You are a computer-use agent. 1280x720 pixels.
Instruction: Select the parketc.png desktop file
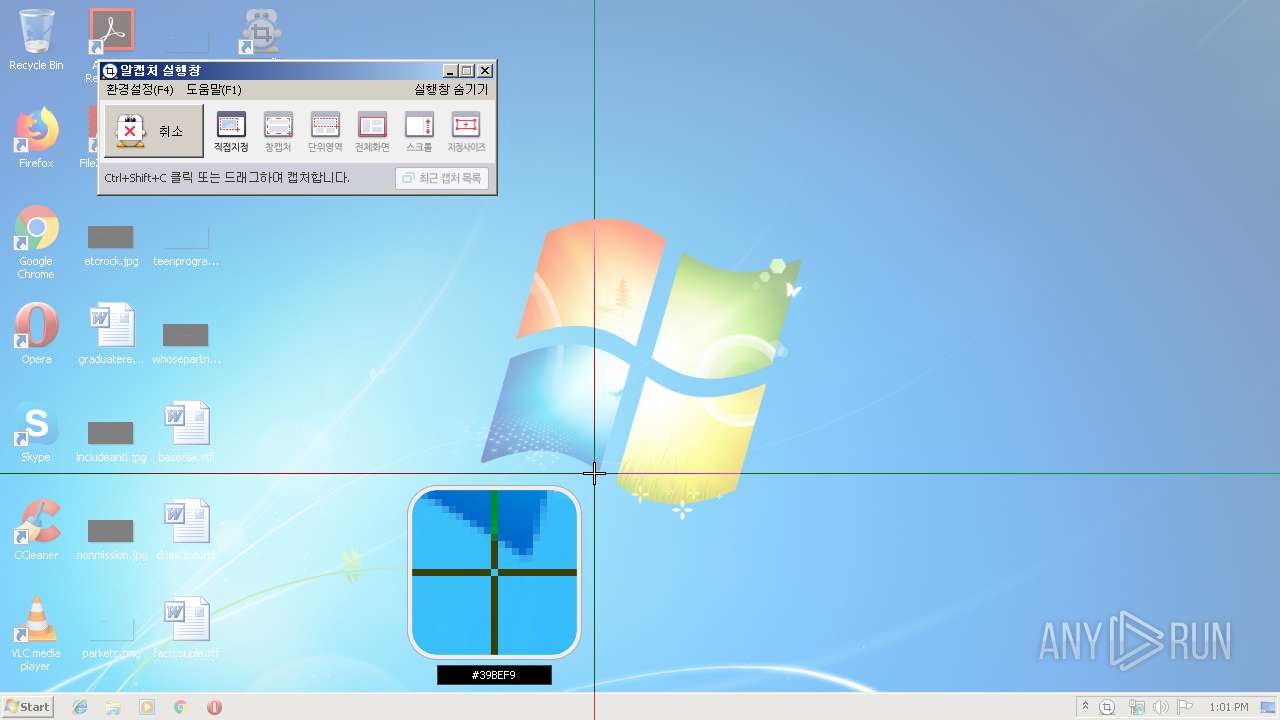(111, 635)
